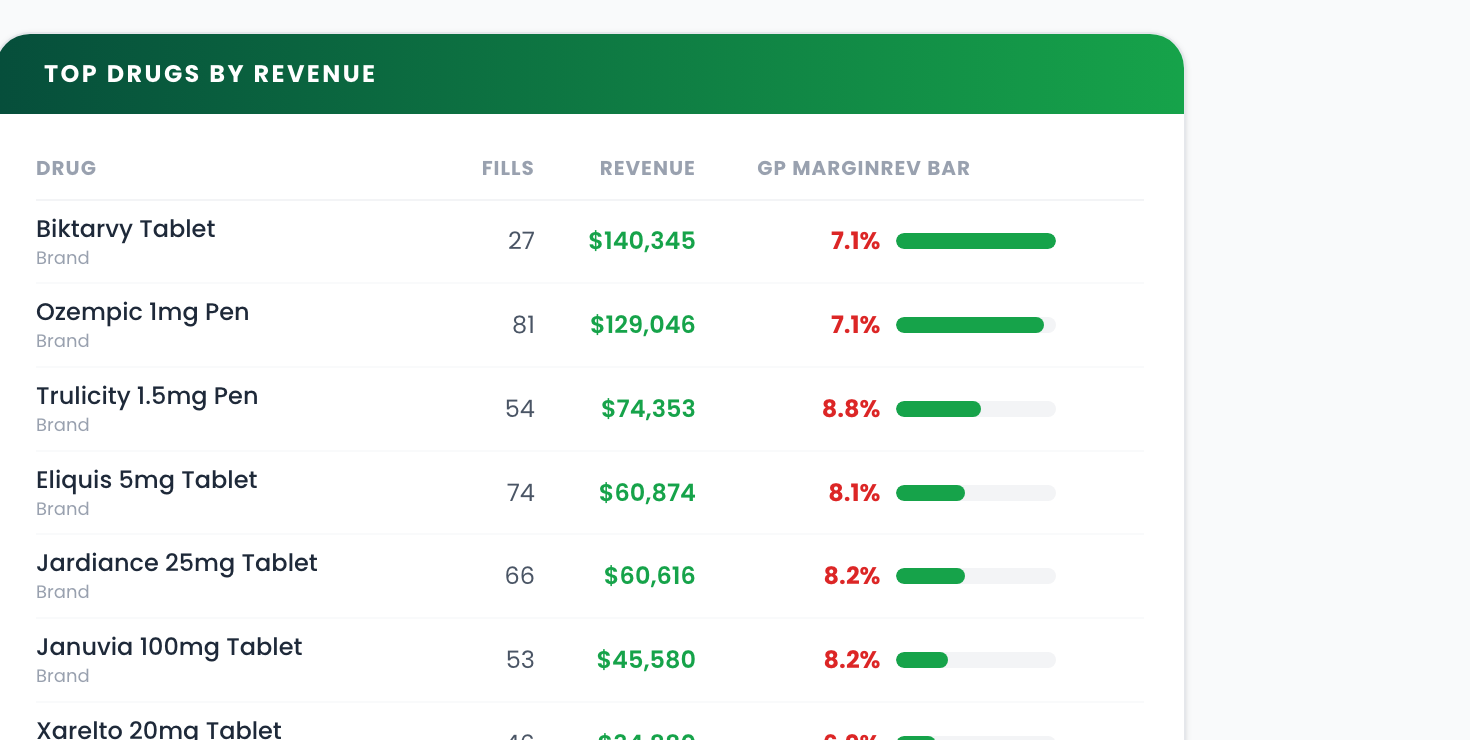Click the Jardiance revenue bar

pos(976,576)
